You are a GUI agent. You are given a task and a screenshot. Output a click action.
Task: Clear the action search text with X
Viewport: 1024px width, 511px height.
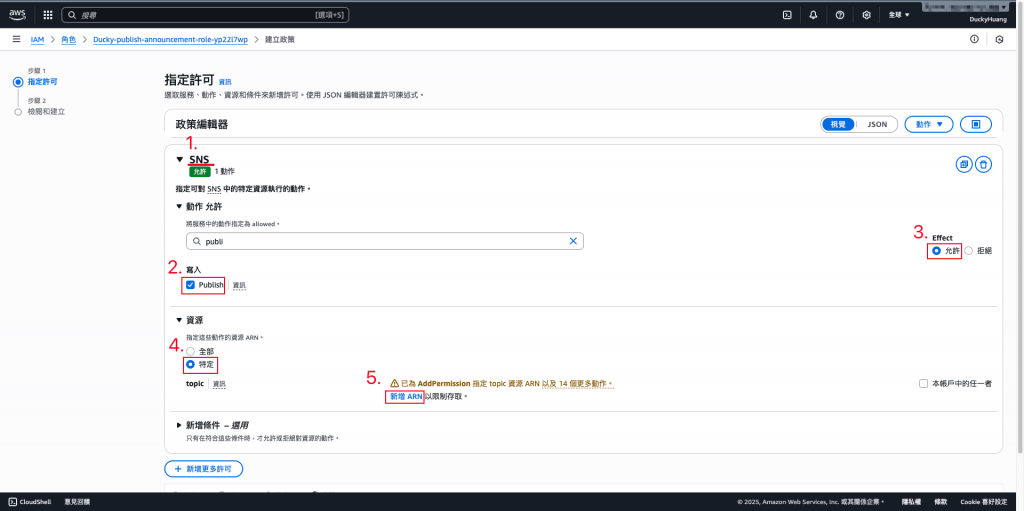[573, 241]
